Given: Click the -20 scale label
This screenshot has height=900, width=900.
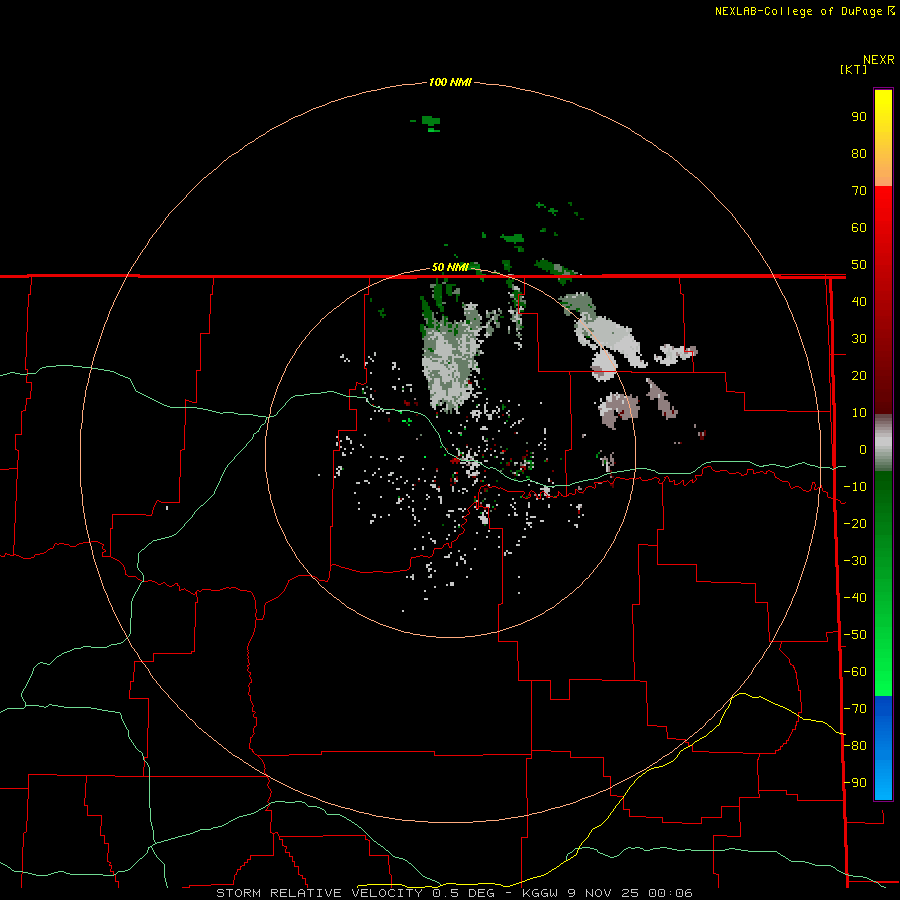Looking at the screenshot, I should click(855, 523).
